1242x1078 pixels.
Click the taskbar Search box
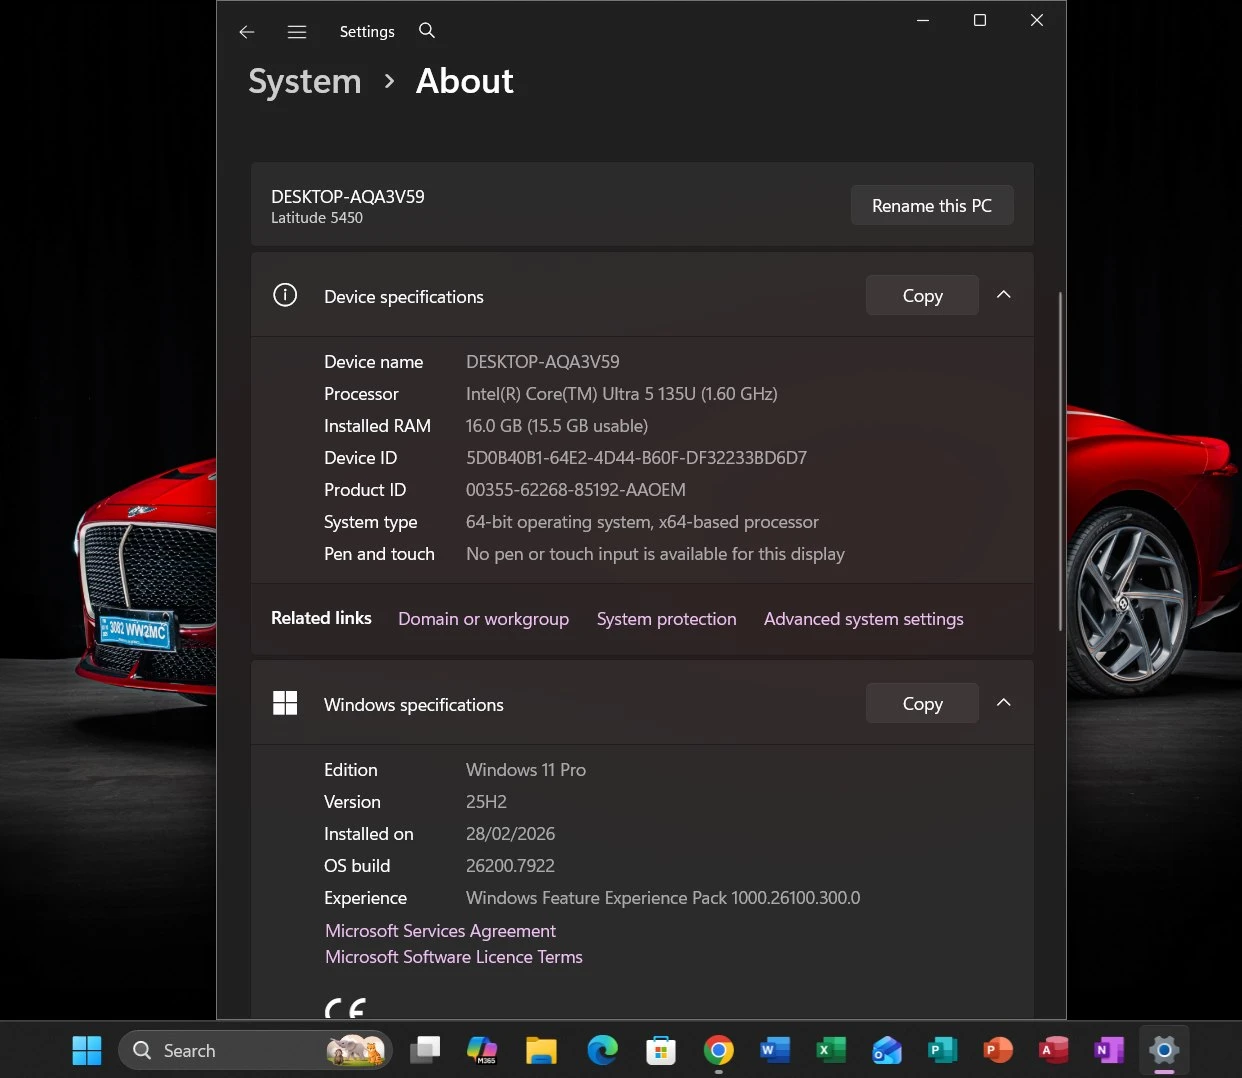point(230,1050)
